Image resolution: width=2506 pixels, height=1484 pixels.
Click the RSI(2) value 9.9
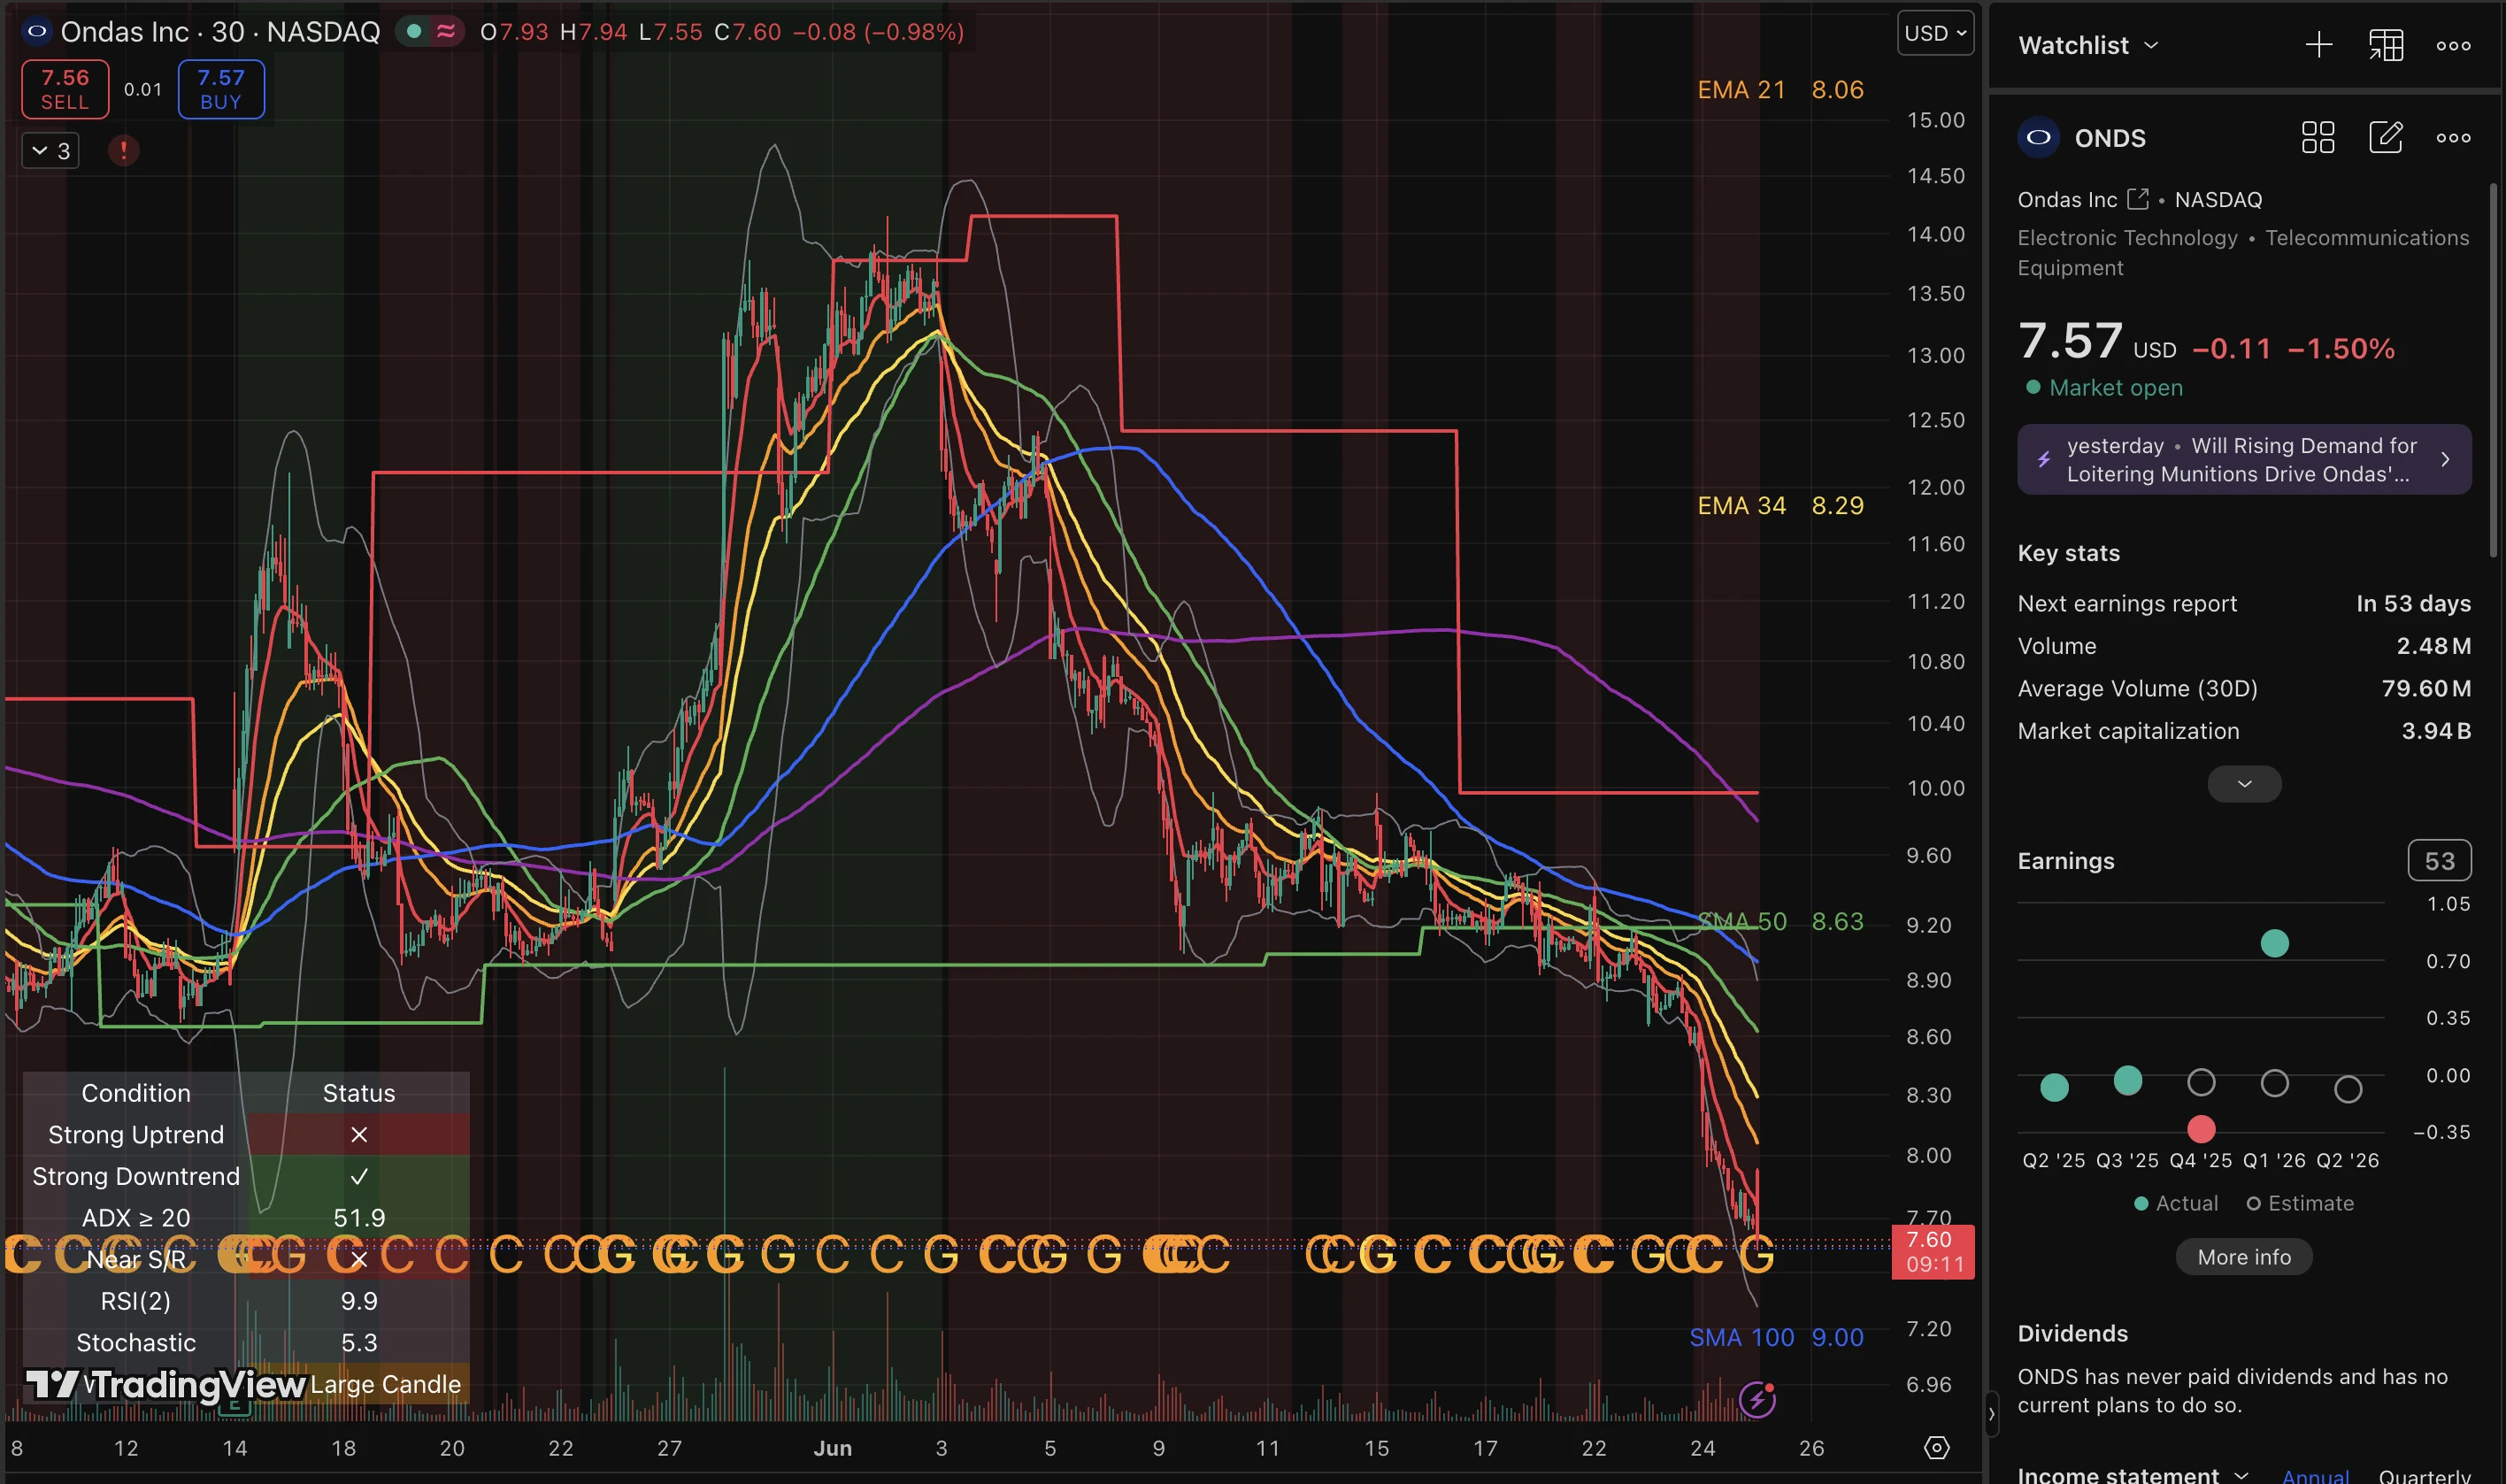359,1301
